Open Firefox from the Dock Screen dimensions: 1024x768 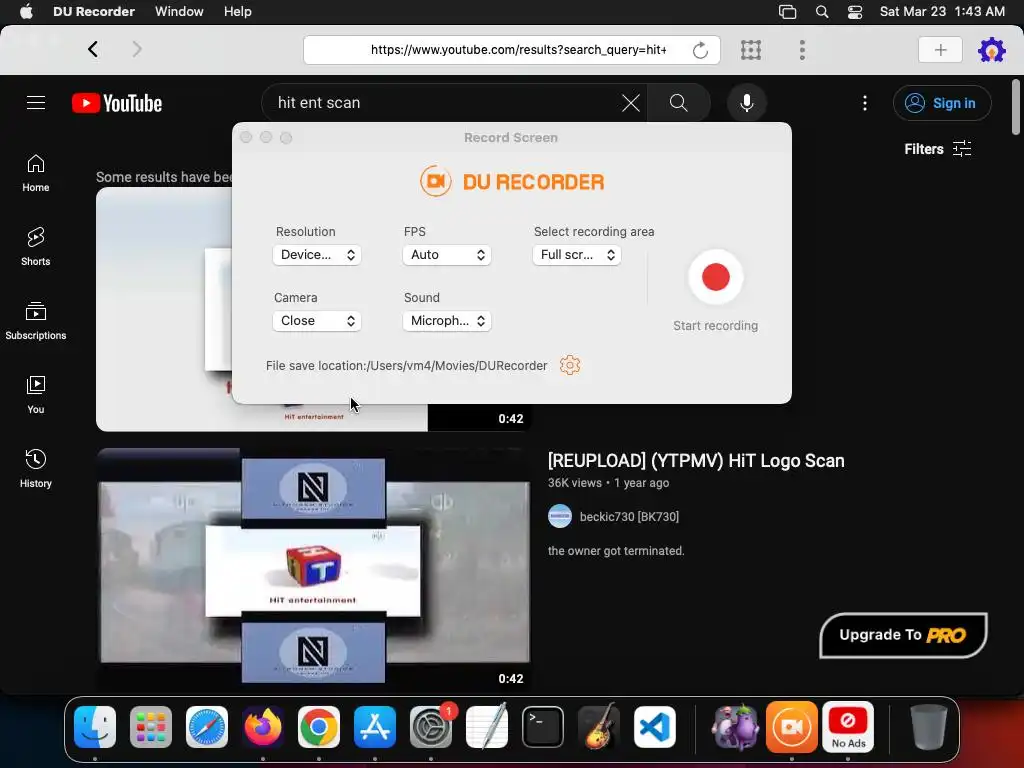pos(263,727)
